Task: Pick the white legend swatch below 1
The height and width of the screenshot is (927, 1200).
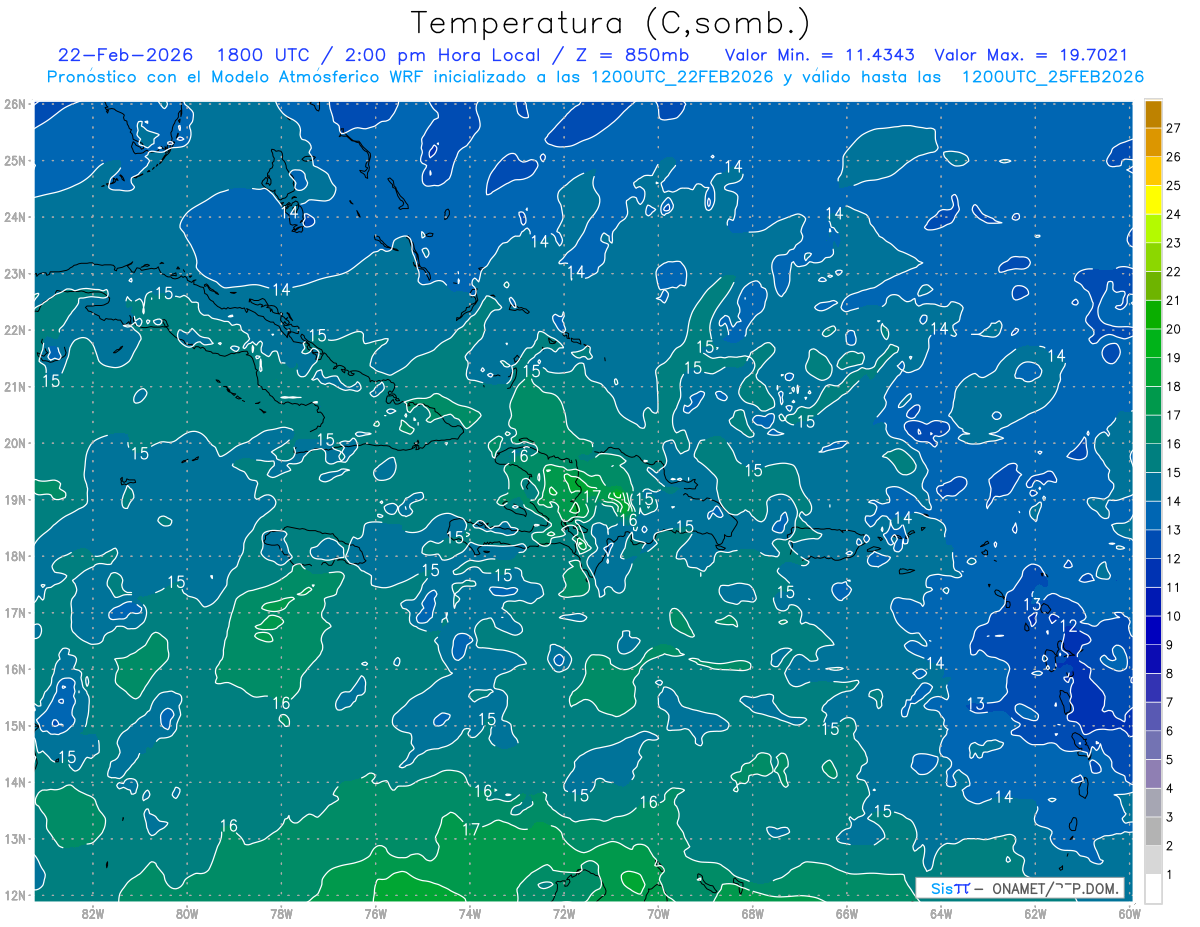Action: pyautogui.click(x=1154, y=889)
